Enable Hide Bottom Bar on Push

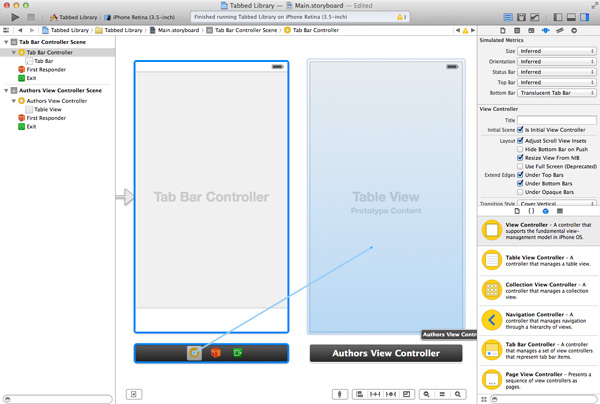point(520,149)
